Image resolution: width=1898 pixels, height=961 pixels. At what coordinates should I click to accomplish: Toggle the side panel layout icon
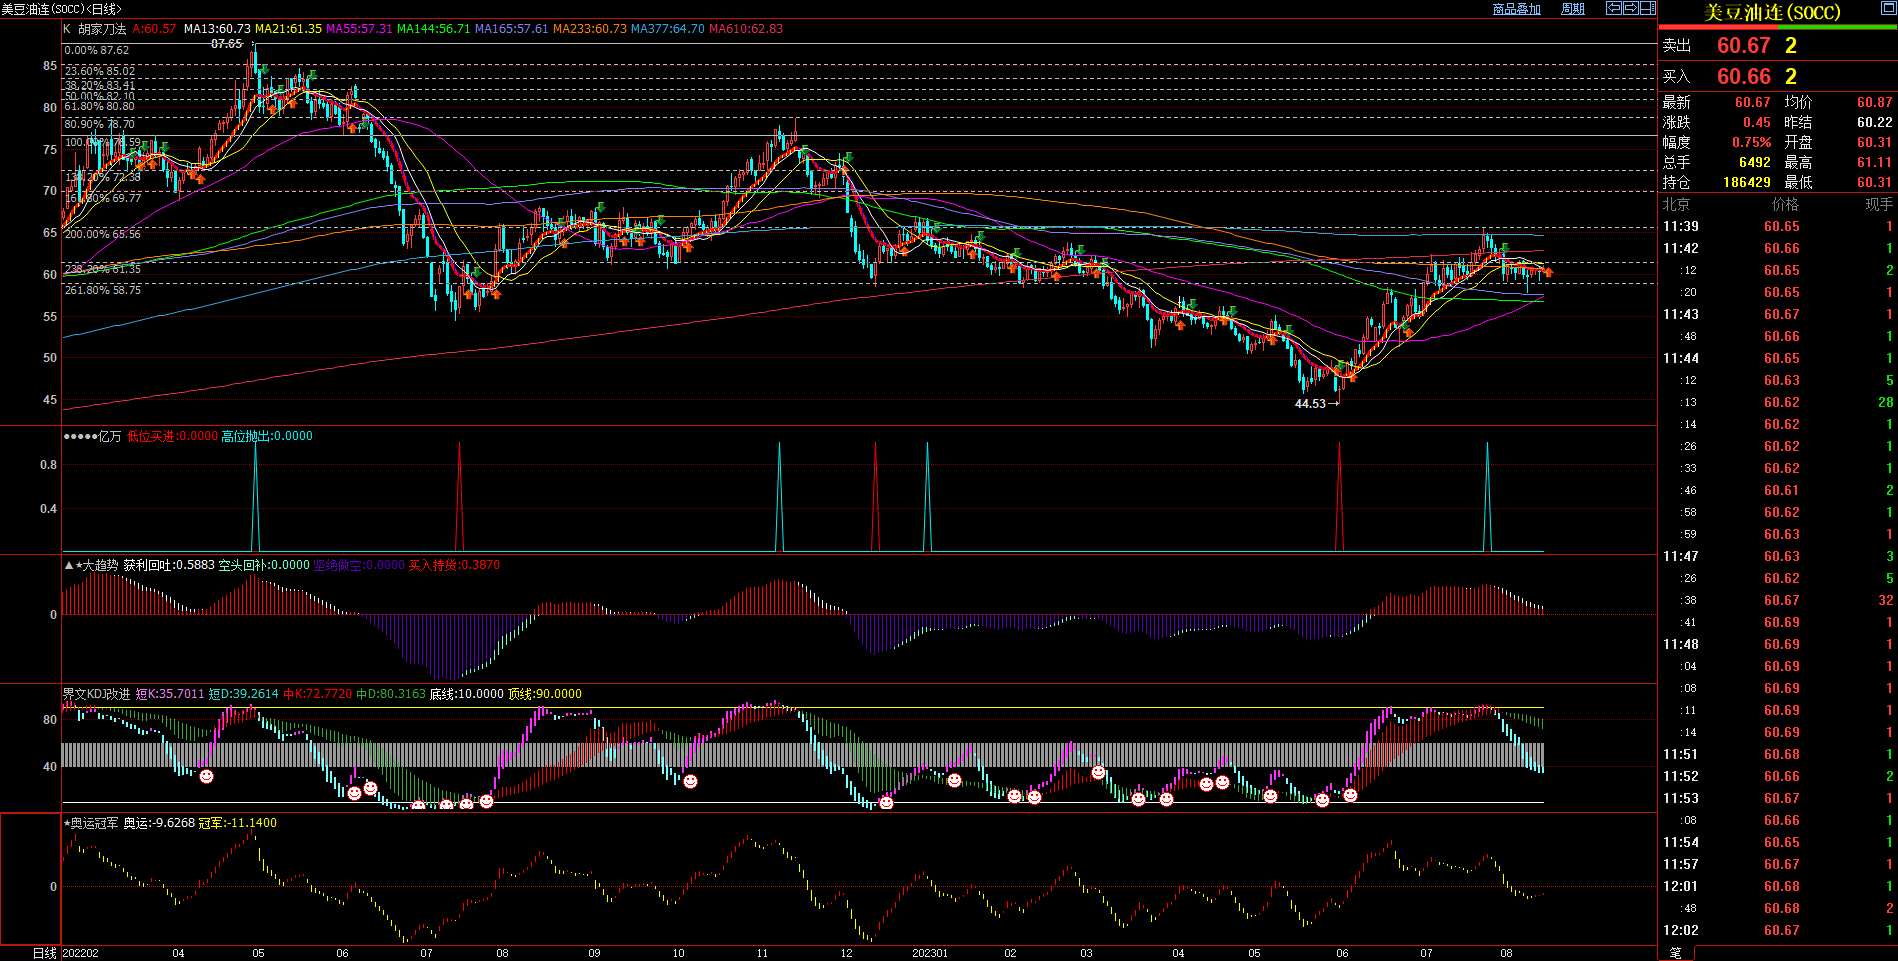pos(1647,8)
